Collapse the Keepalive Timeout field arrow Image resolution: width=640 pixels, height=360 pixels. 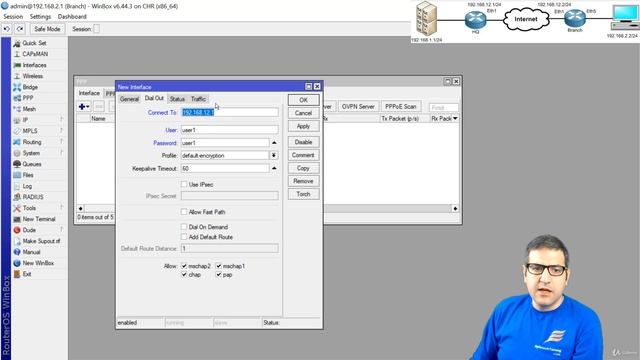pos(274,168)
